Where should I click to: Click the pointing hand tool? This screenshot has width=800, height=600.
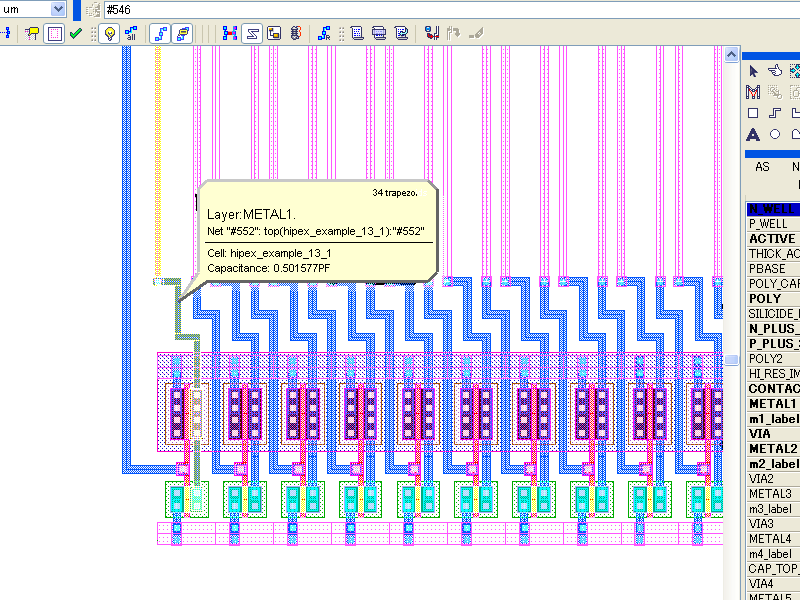(774, 71)
